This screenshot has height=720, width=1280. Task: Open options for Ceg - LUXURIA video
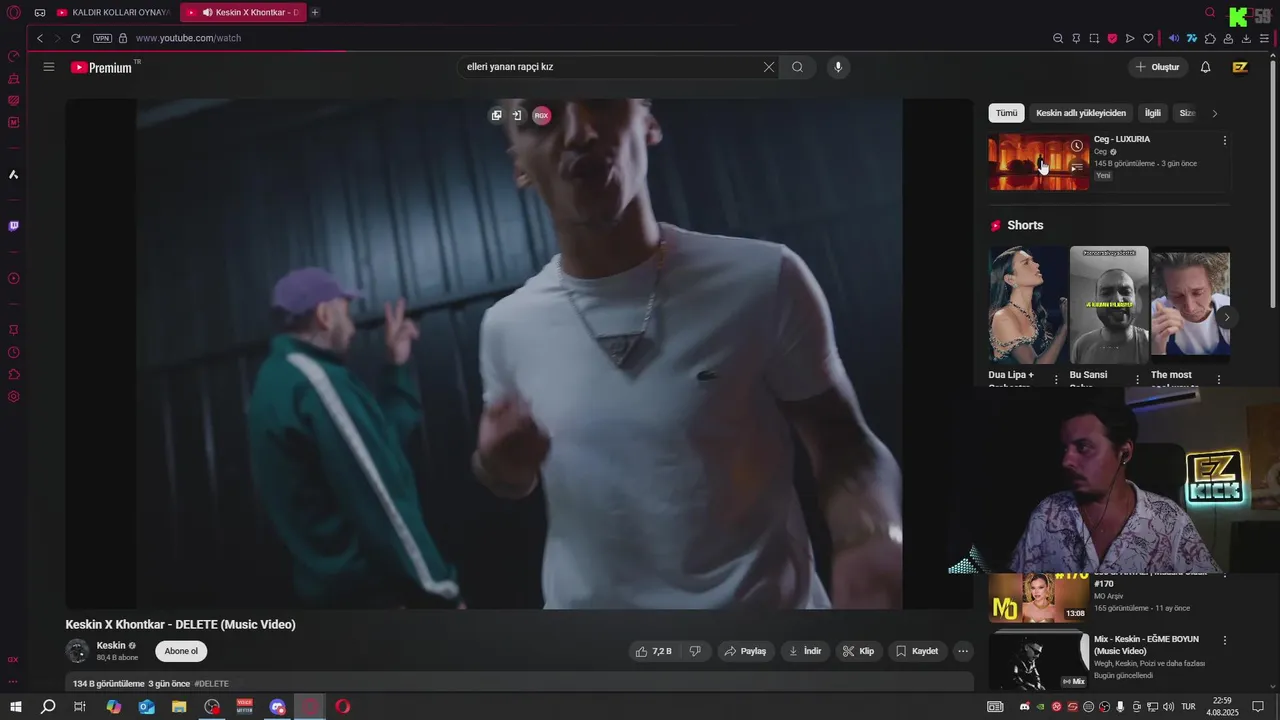[x=1225, y=140]
